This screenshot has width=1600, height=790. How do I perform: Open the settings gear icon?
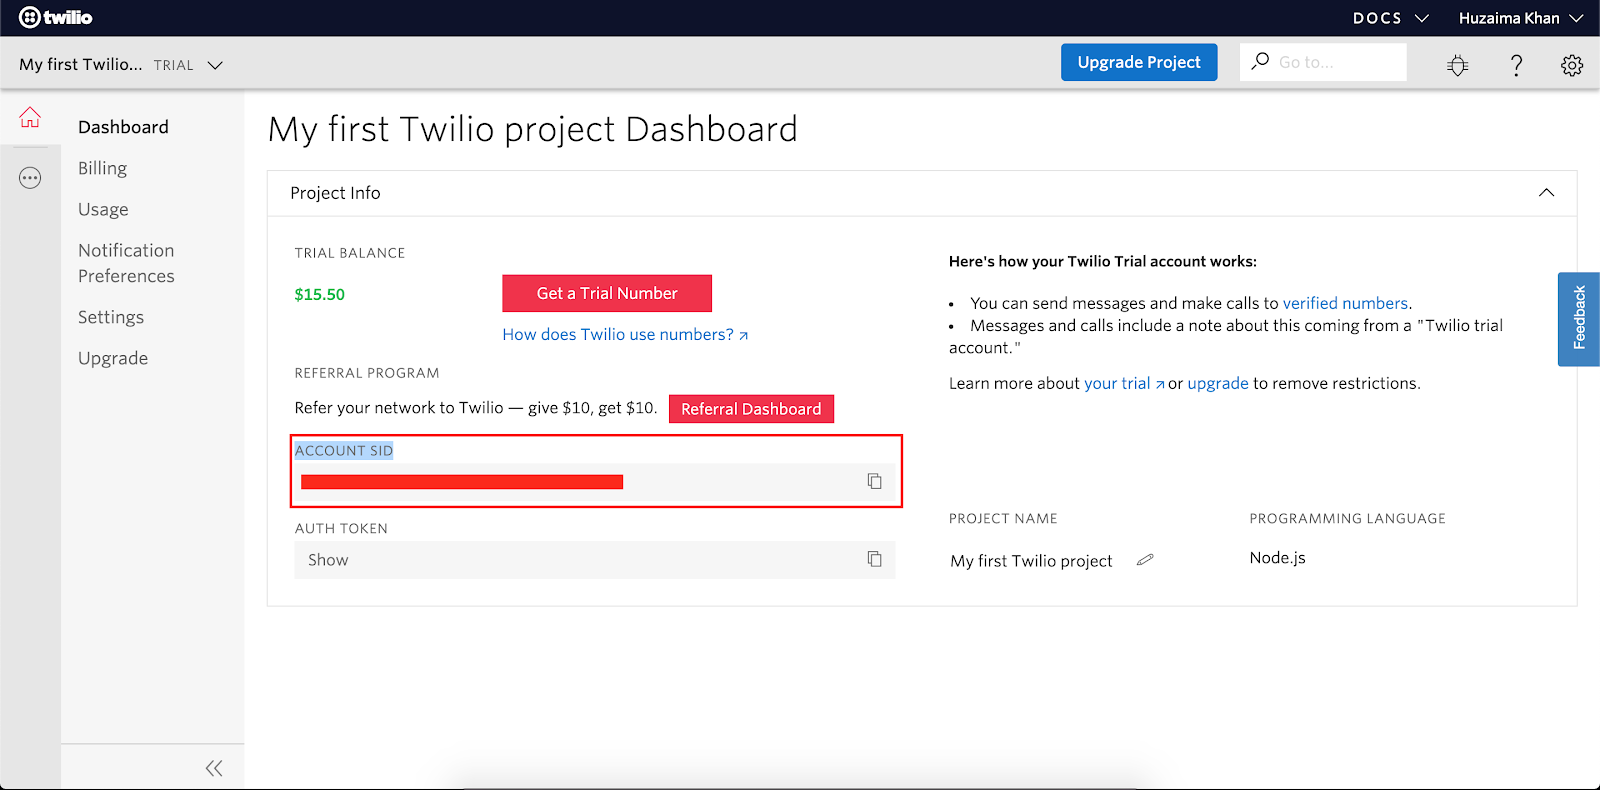(1572, 65)
